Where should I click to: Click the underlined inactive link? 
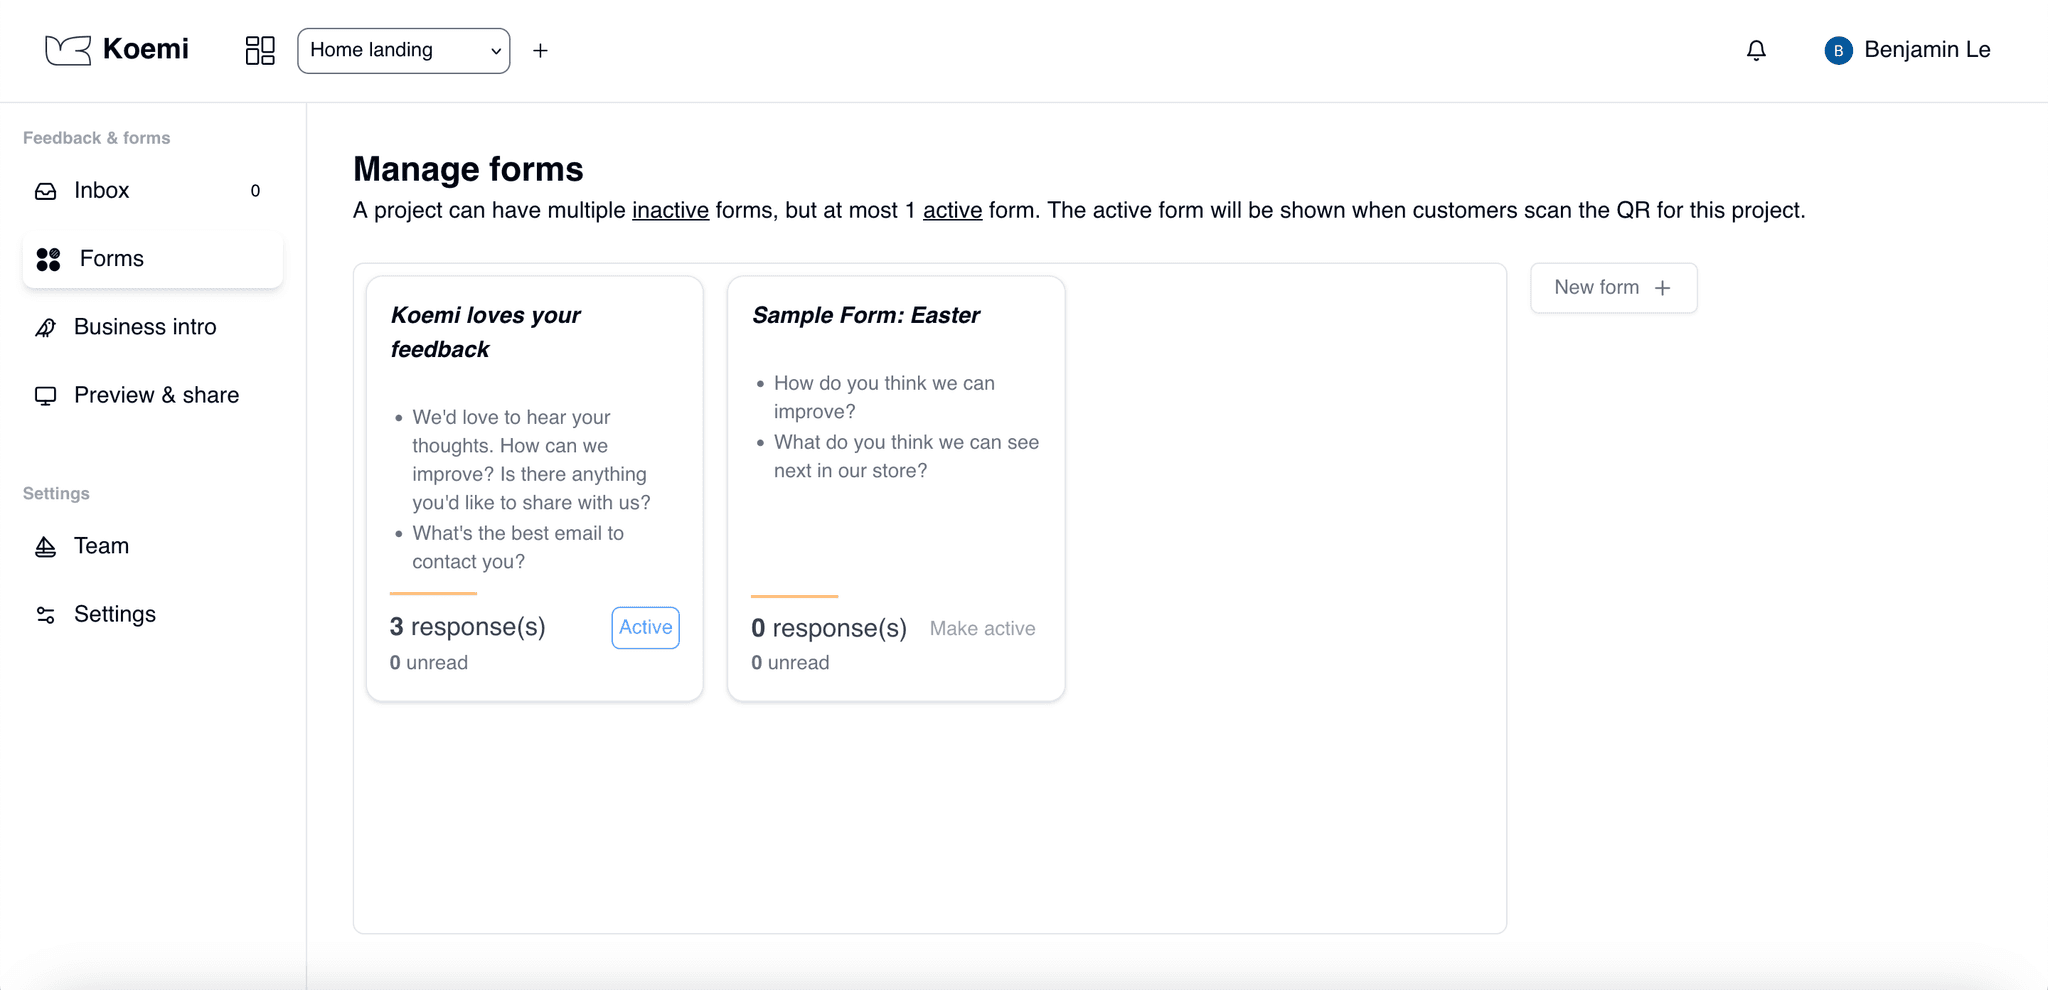(670, 211)
